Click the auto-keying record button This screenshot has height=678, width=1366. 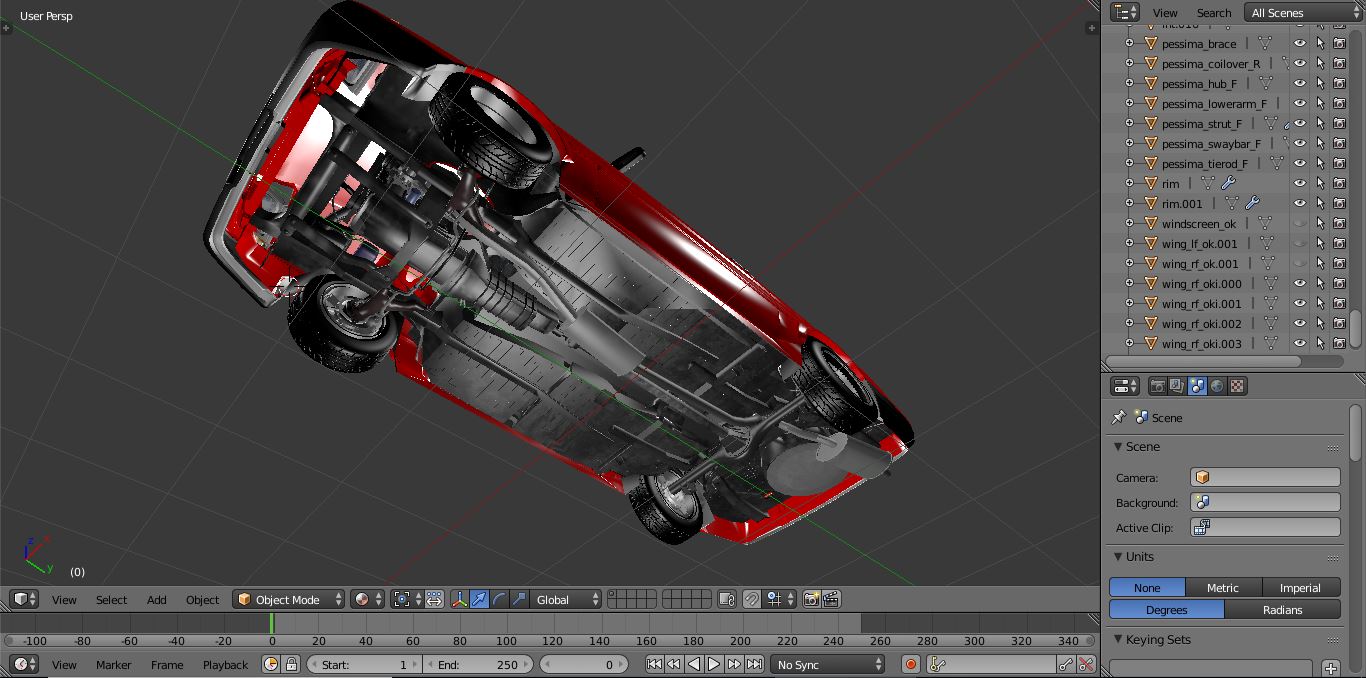[910, 664]
